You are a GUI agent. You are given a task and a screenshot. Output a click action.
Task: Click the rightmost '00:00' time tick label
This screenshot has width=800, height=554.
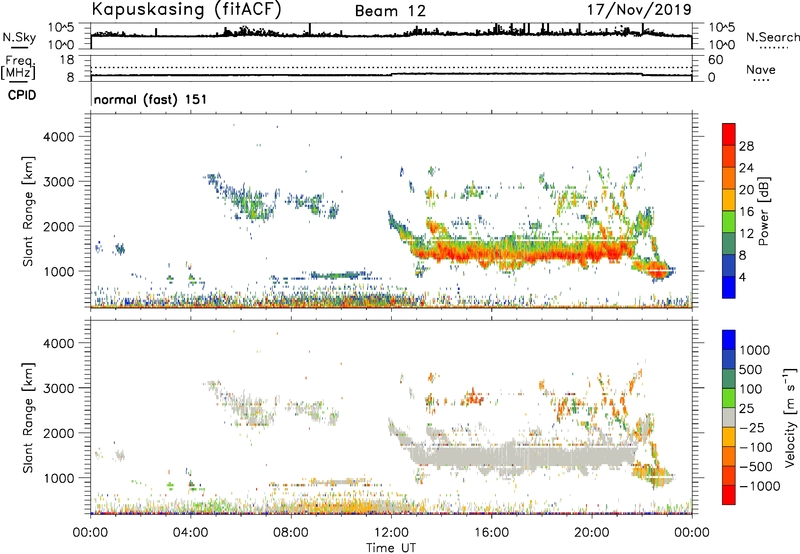click(x=691, y=533)
